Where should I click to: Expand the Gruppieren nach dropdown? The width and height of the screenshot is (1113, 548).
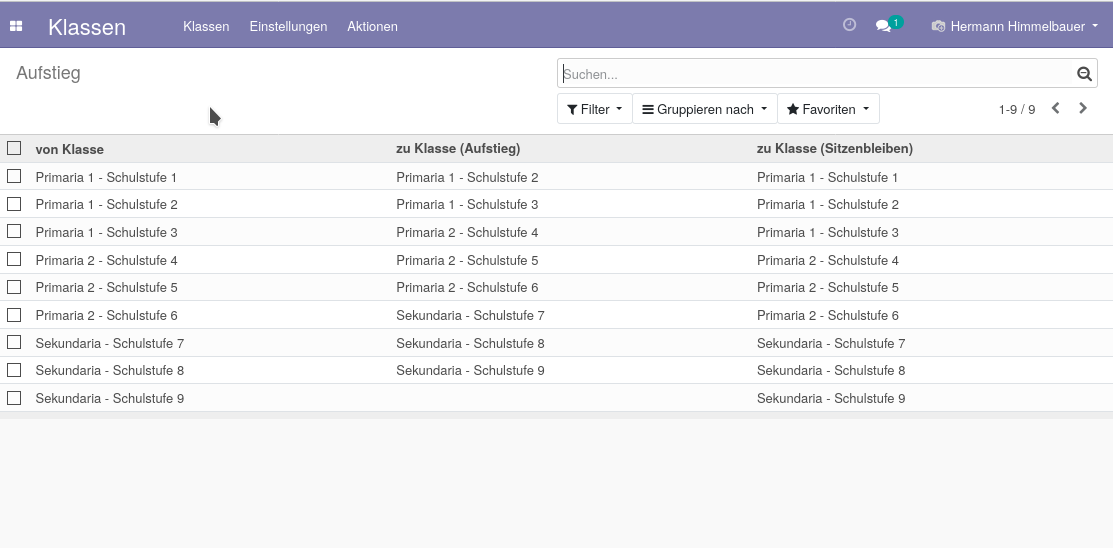704,109
